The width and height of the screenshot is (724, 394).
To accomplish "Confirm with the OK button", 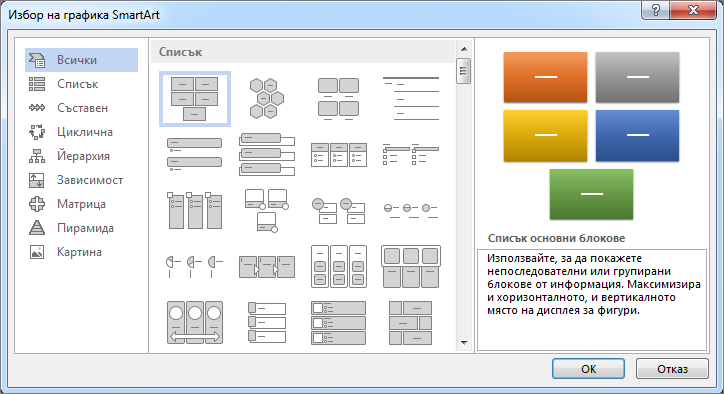I will tap(588, 369).
